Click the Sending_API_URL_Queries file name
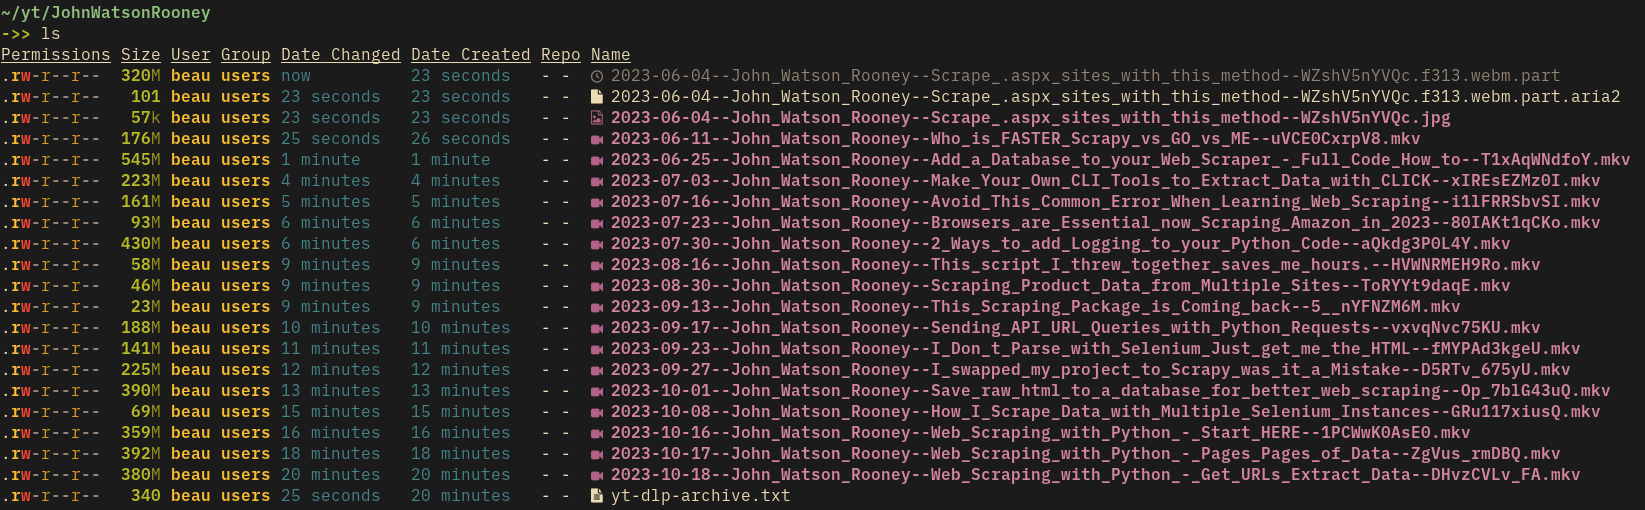Viewport: 1645px width, 510px height. (1076, 328)
